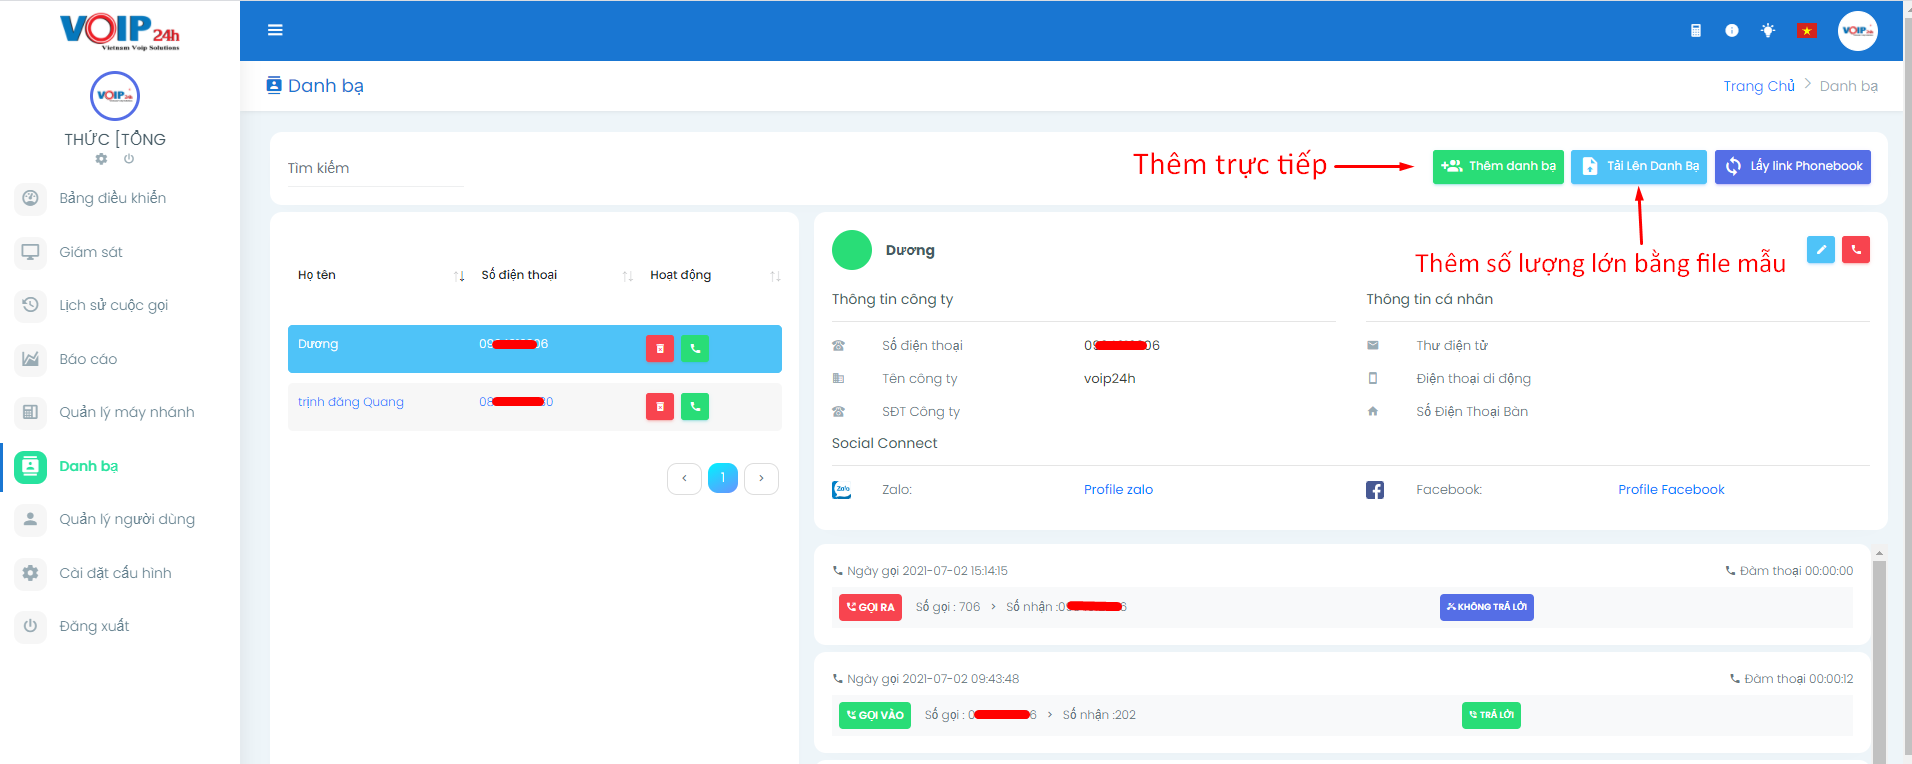Click the call history scrollbar
1912x764 pixels.
point(1878,650)
